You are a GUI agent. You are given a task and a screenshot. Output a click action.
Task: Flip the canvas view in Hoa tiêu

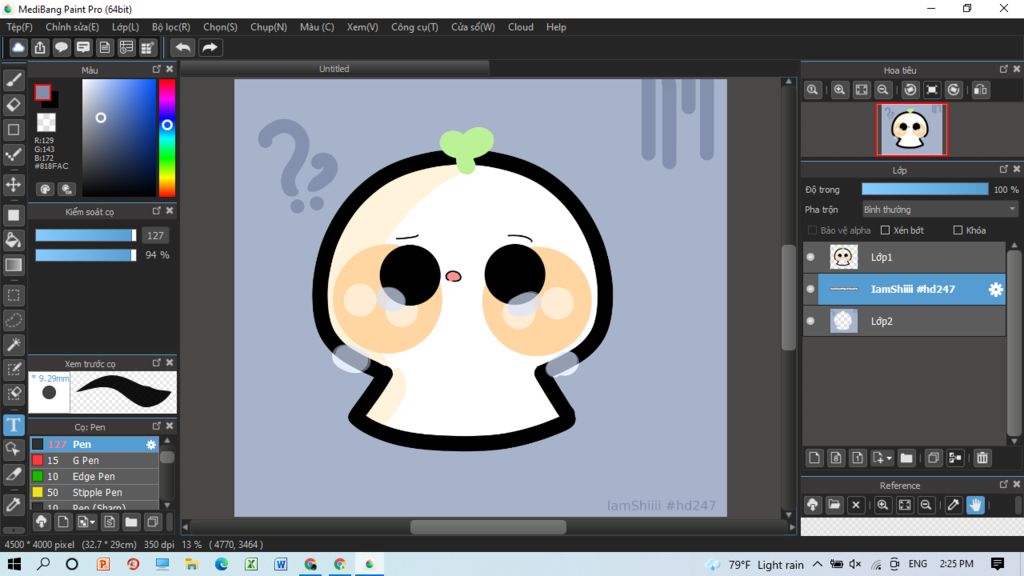(x=980, y=90)
